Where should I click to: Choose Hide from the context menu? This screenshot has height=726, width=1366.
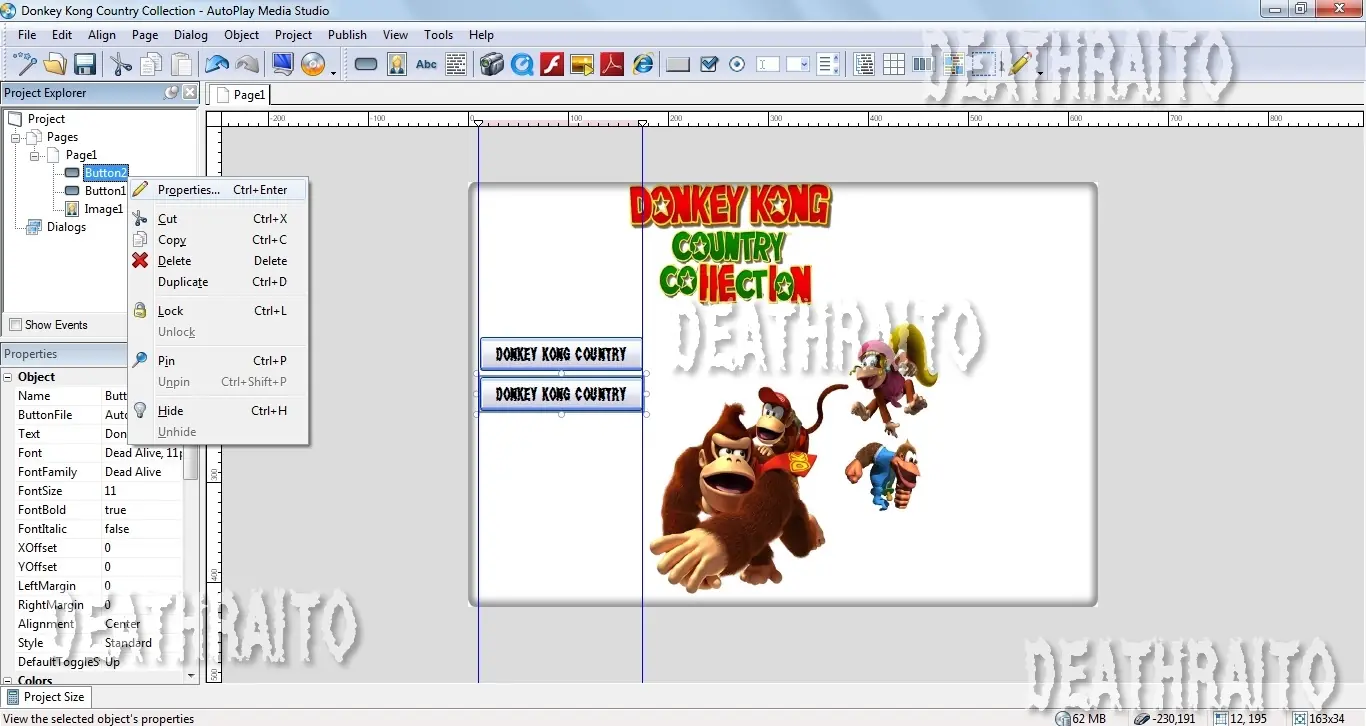pos(218,411)
